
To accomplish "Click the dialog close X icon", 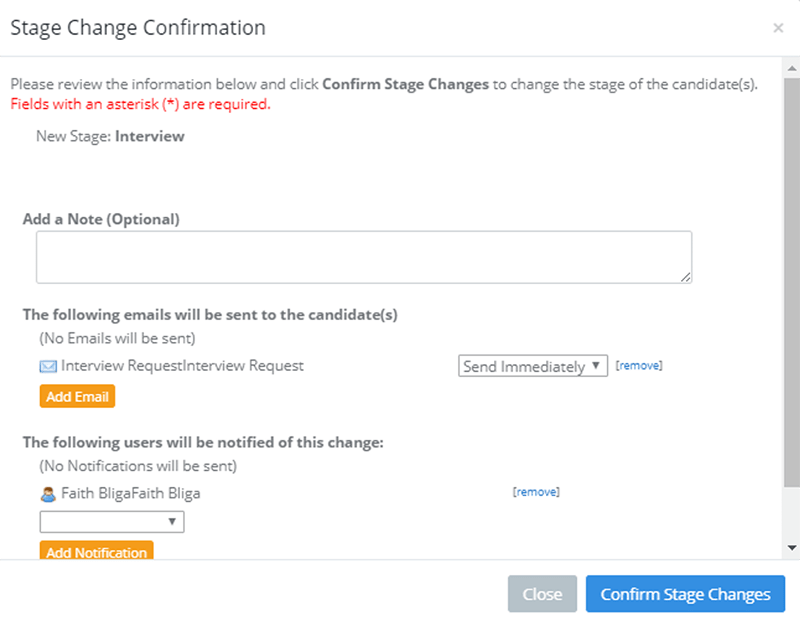I will [778, 28].
